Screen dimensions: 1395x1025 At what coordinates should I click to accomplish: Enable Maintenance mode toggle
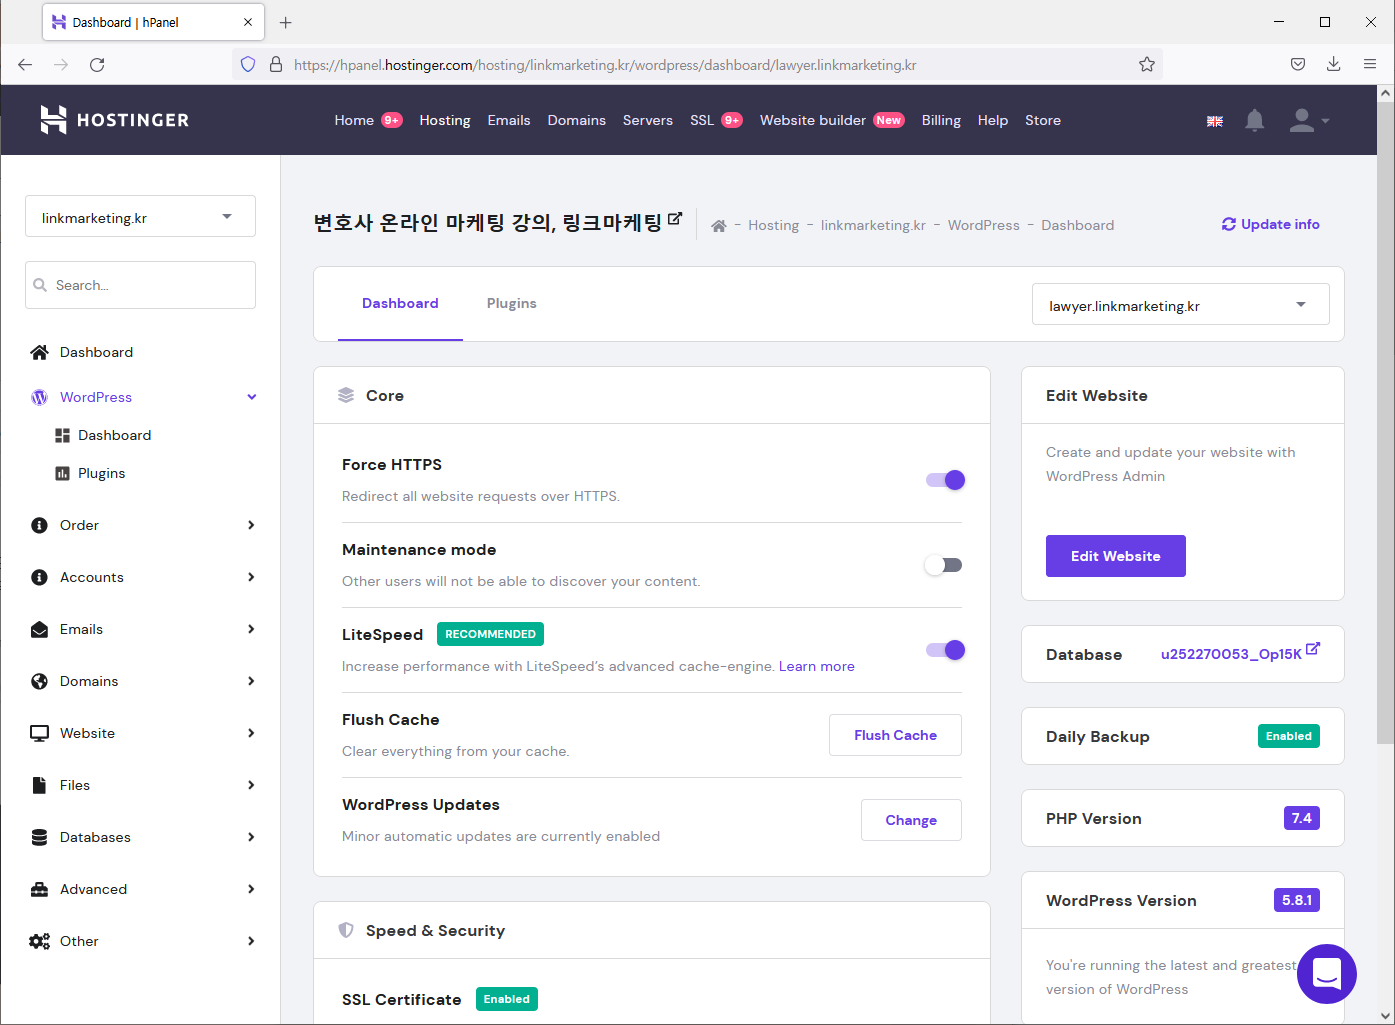(x=943, y=565)
